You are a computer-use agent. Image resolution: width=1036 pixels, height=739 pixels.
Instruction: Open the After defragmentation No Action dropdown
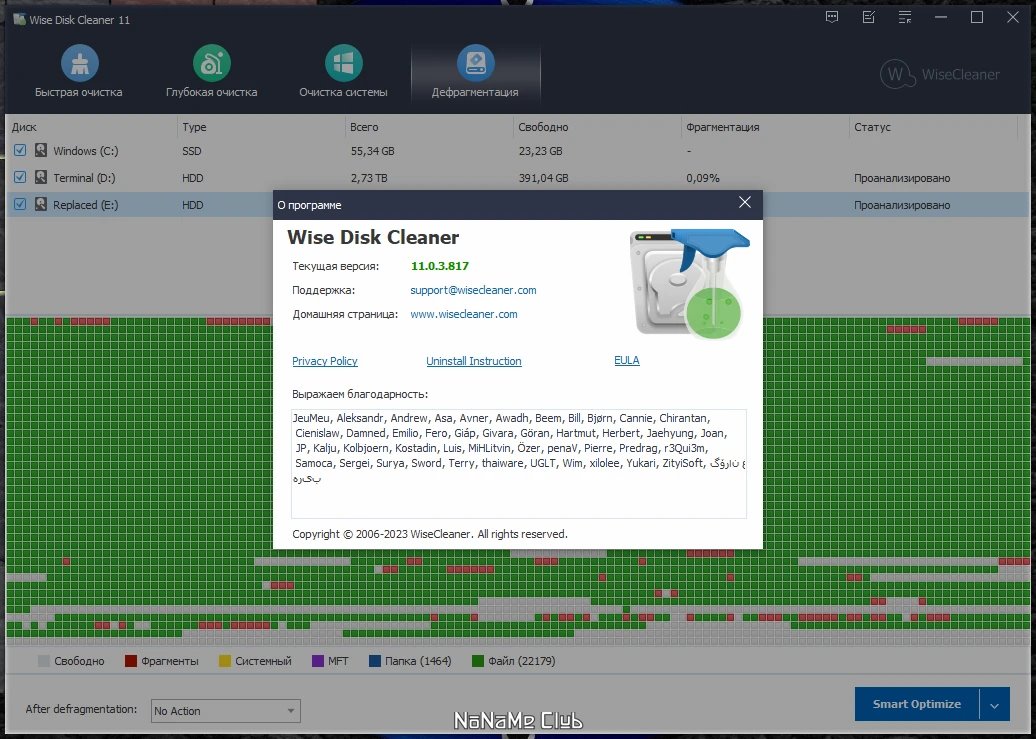[225, 711]
